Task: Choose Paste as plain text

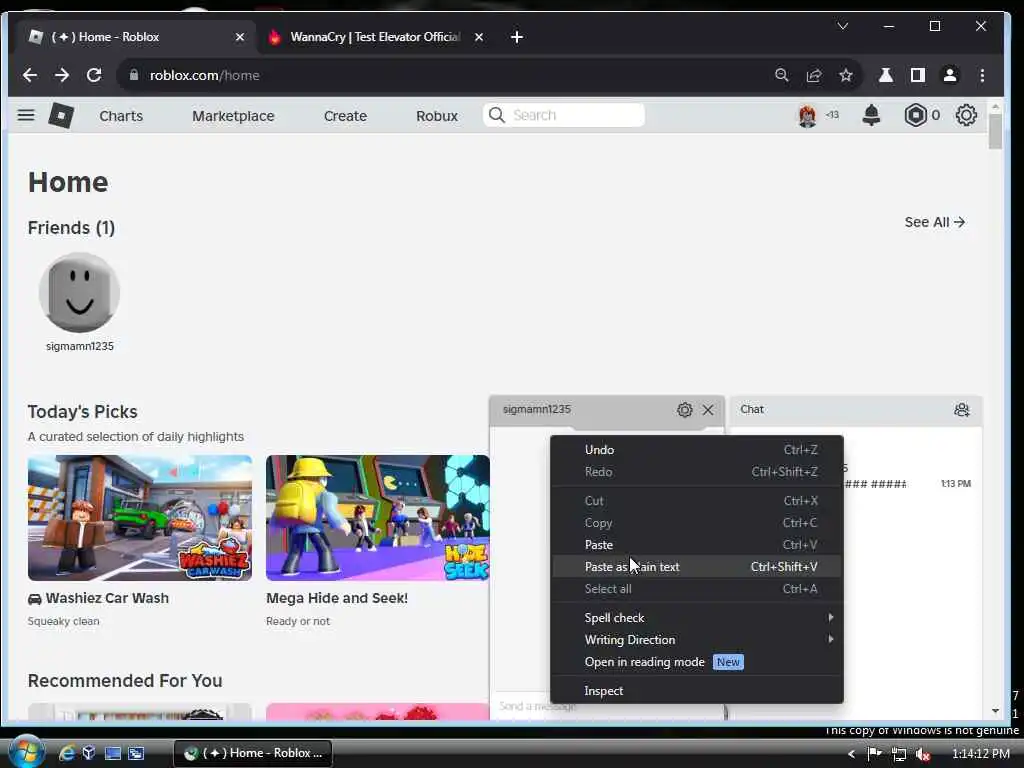Action: point(697,567)
